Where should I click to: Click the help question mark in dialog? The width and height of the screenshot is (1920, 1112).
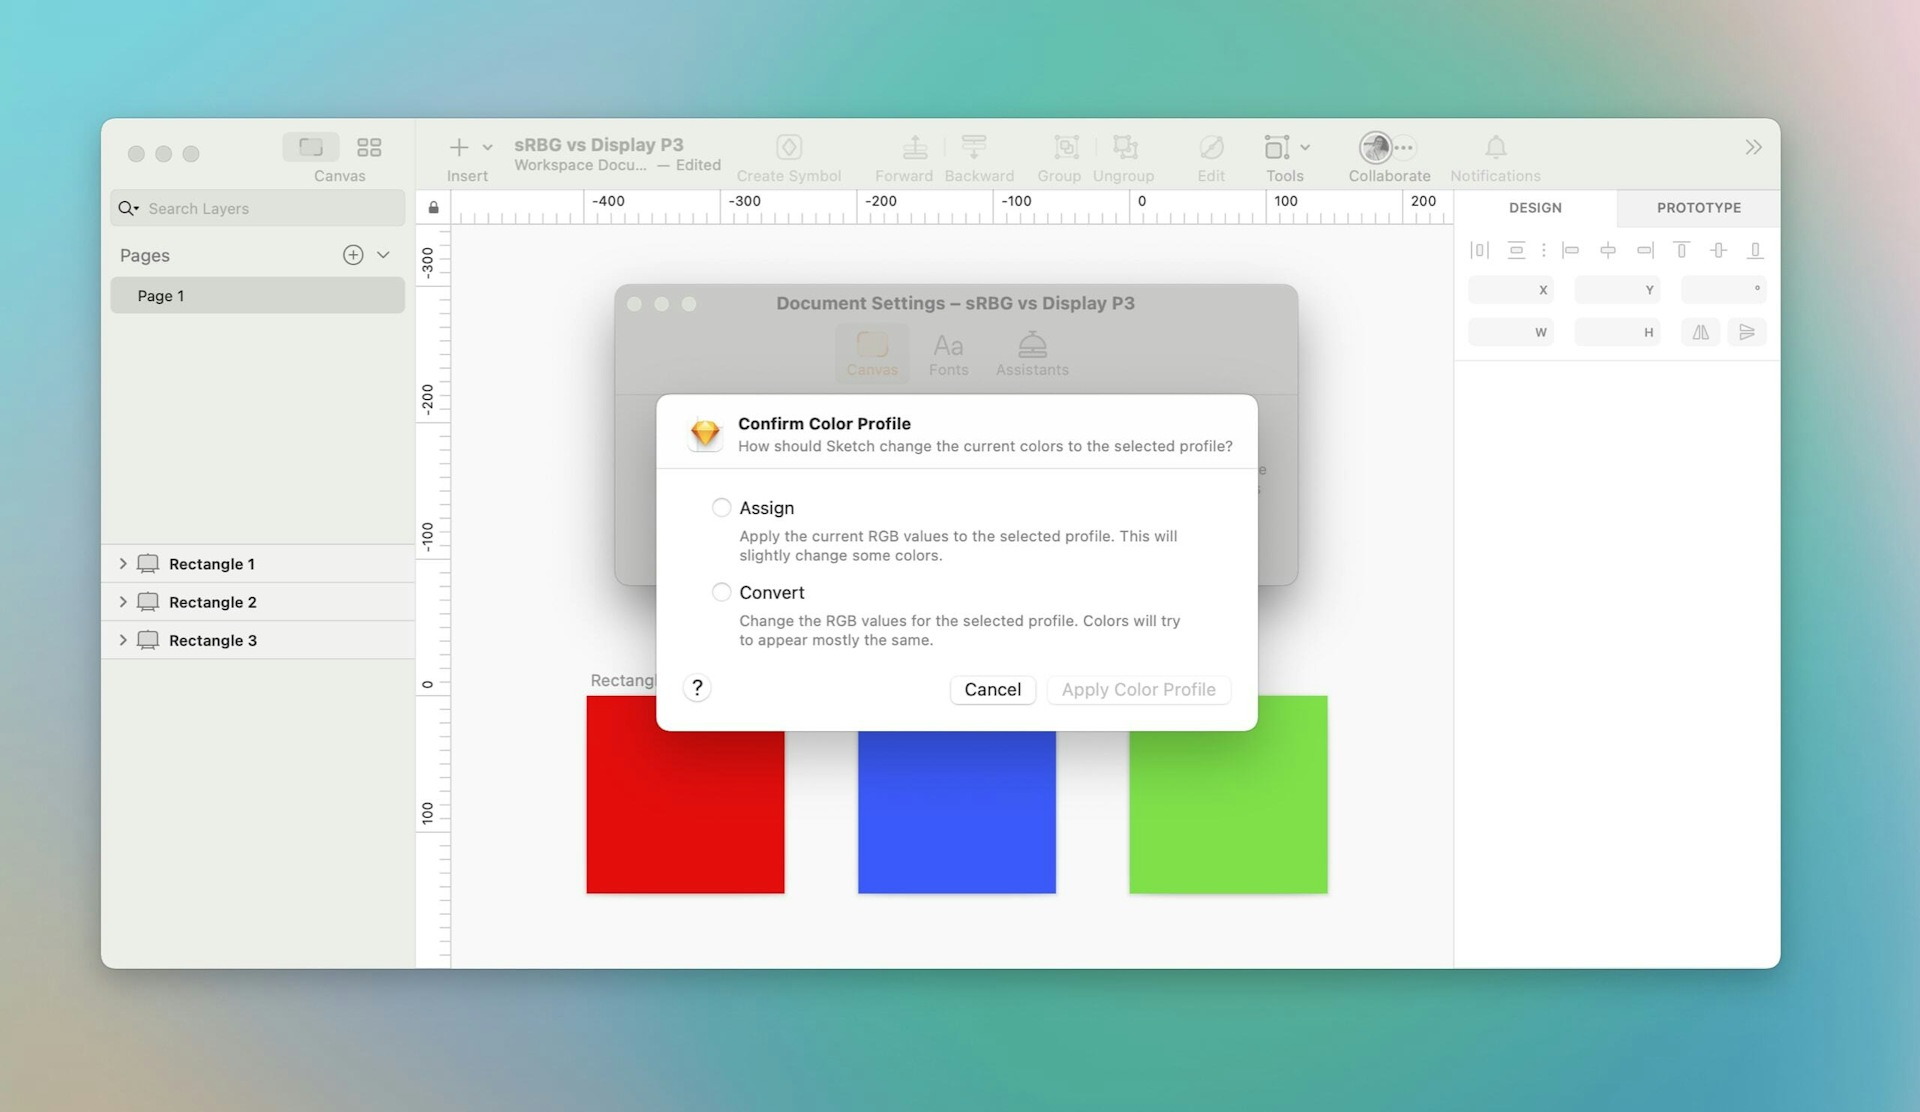[x=697, y=687]
